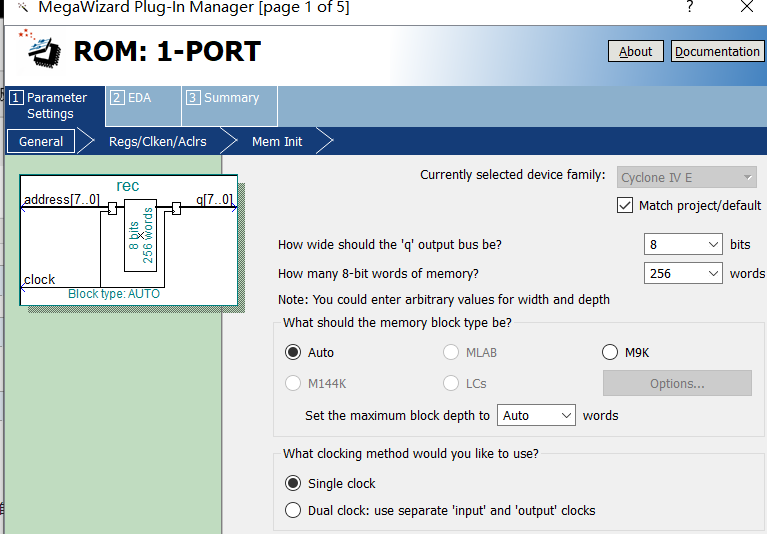The image size is (767, 534).
Task: Click the address[7..0] port label
Action: point(62,200)
